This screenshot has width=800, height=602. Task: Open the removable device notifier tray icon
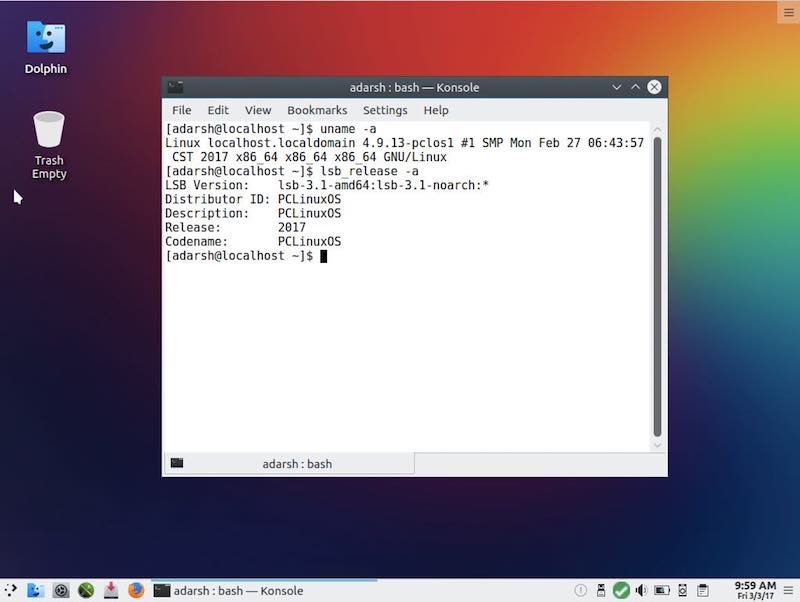601,590
